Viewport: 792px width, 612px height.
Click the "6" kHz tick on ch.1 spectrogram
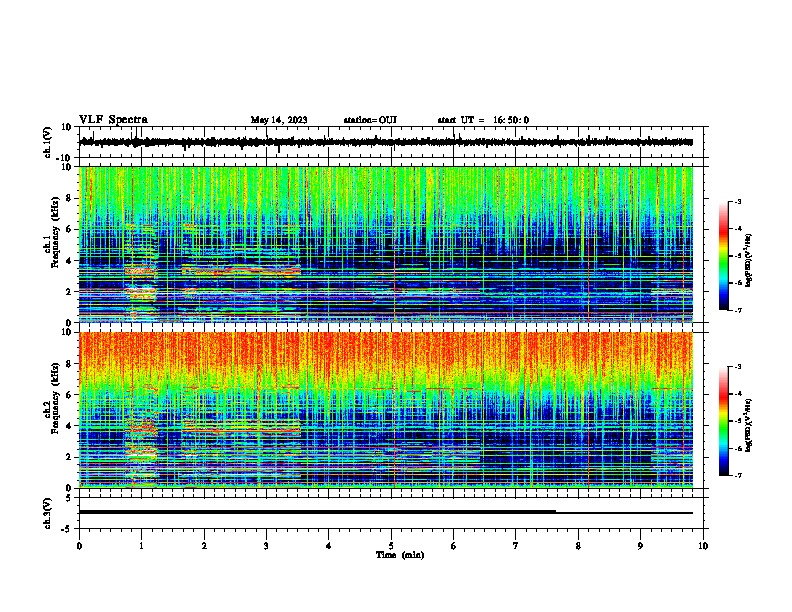coord(69,229)
